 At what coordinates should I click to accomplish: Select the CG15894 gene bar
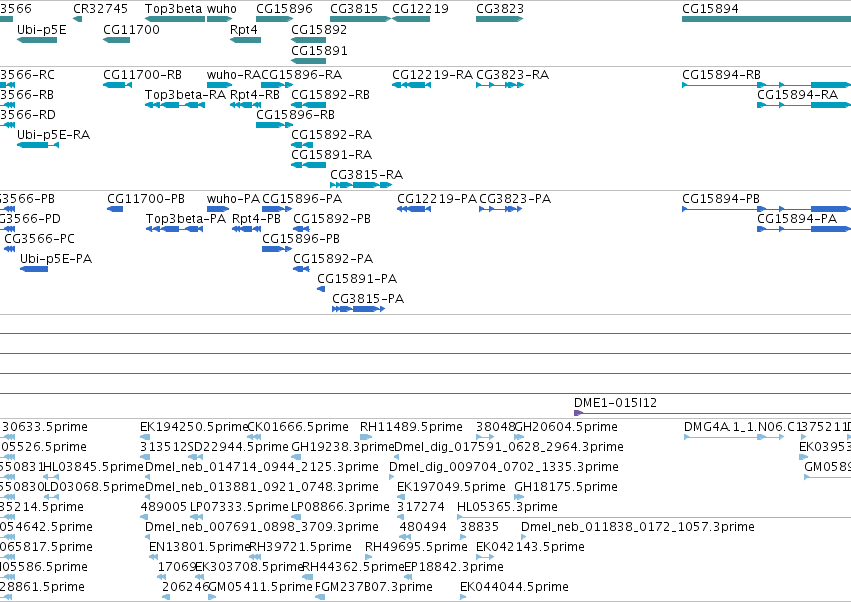(x=766, y=19)
